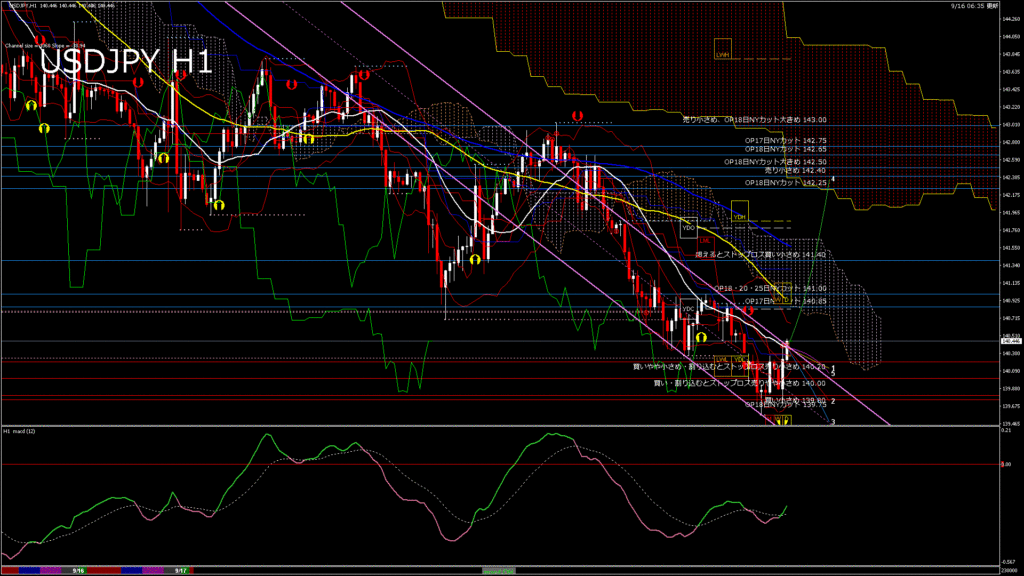
Task: Click the LWH box in red cloud
Action: click(723, 55)
